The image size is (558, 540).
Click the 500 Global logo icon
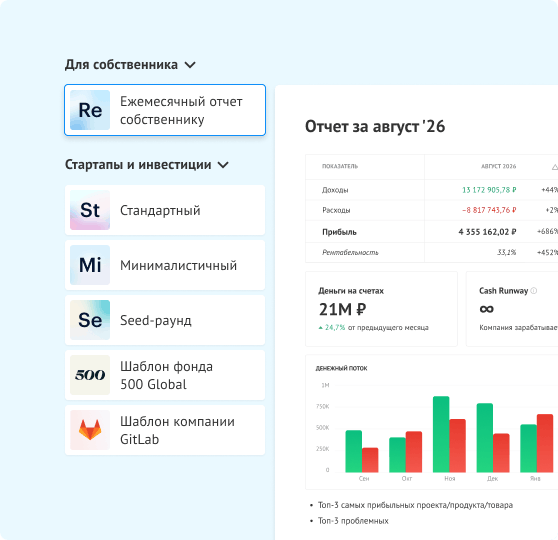click(90, 375)
